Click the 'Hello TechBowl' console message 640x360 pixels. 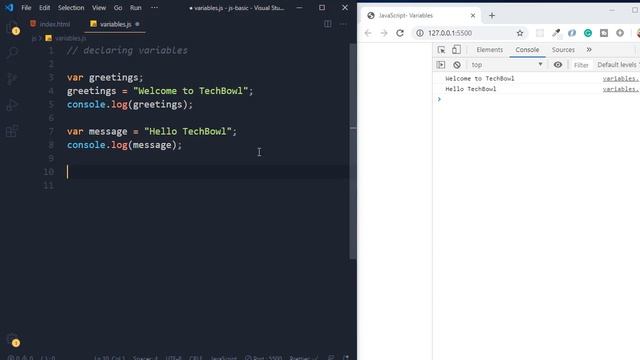pyautogui.click(x=471, y=89)
